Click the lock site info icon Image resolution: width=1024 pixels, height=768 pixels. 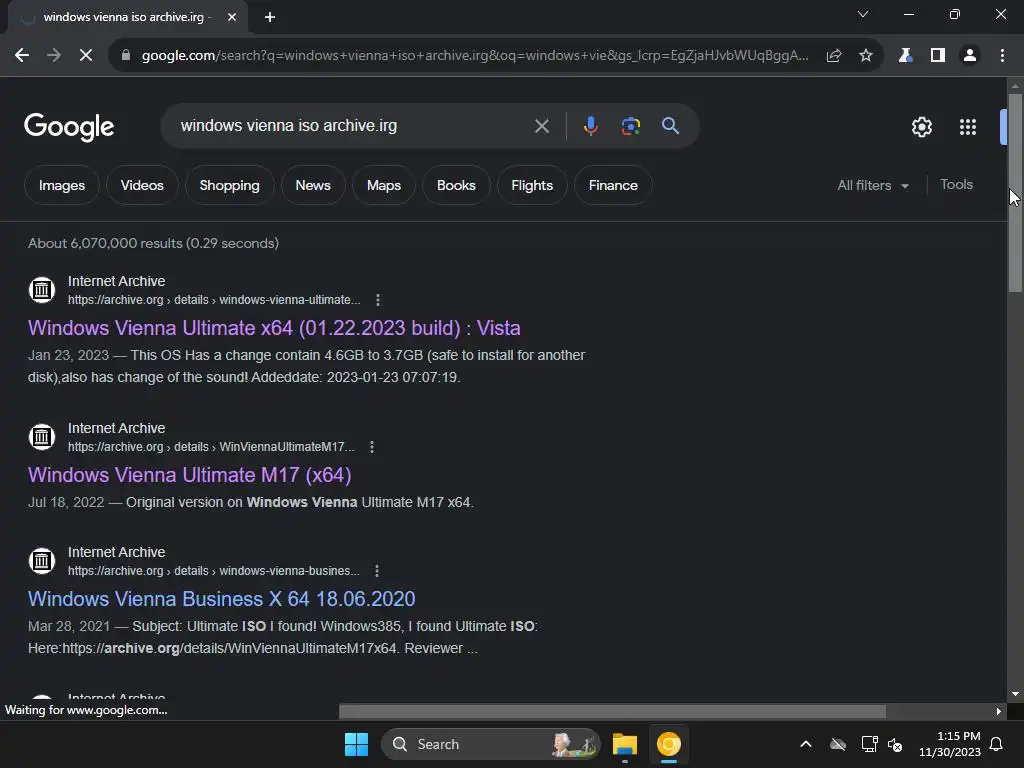(126, 56)
